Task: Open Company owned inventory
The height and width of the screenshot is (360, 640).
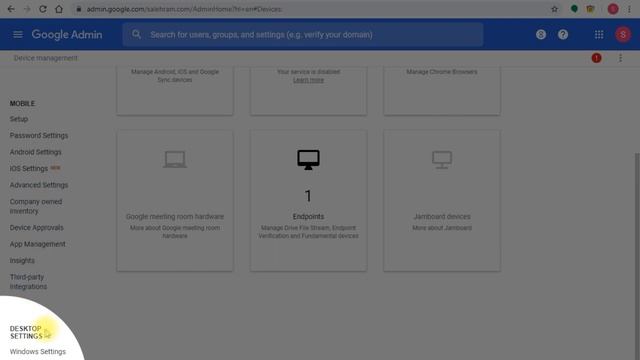Action: 36,207
